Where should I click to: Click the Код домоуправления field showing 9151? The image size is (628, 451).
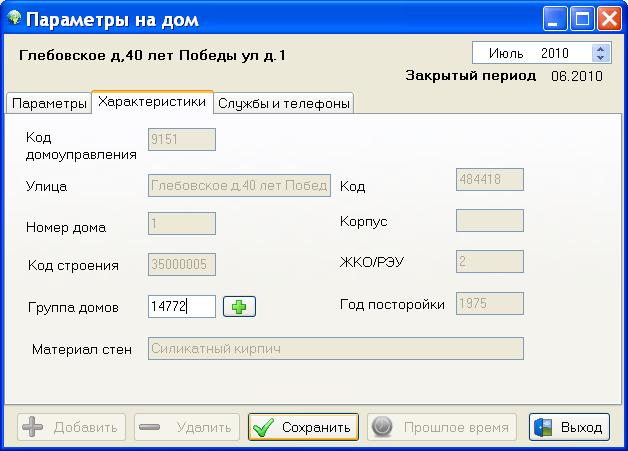click(182, 139)
